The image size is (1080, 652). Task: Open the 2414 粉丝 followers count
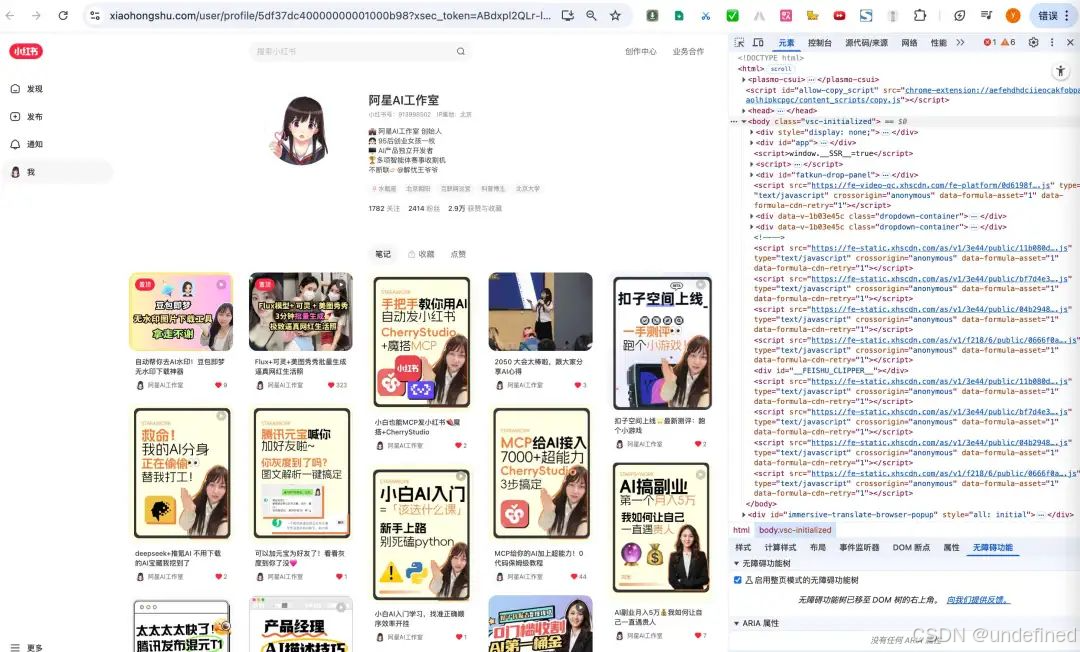tap(424, 208)
